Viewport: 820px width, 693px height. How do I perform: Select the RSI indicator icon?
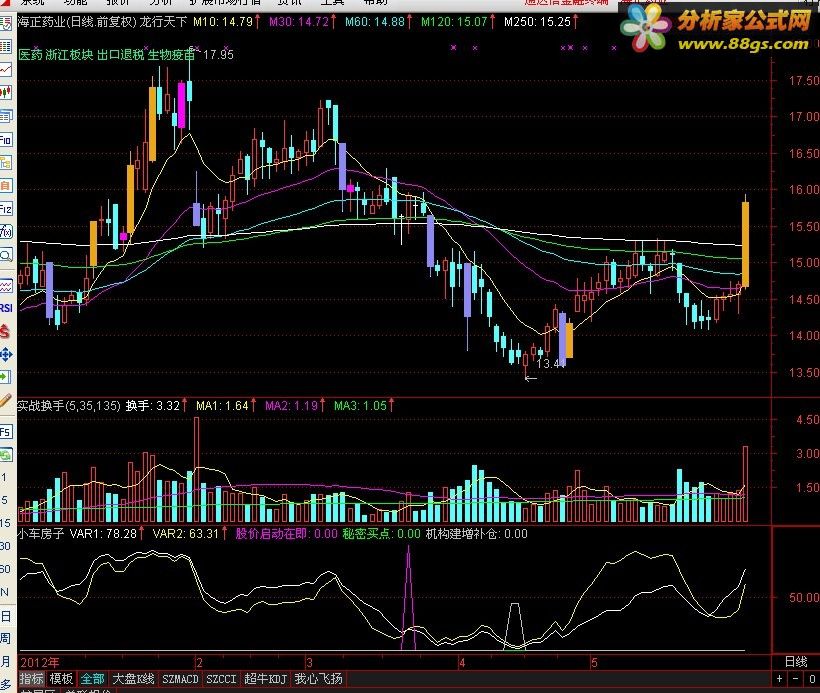[x=5, y=308]
